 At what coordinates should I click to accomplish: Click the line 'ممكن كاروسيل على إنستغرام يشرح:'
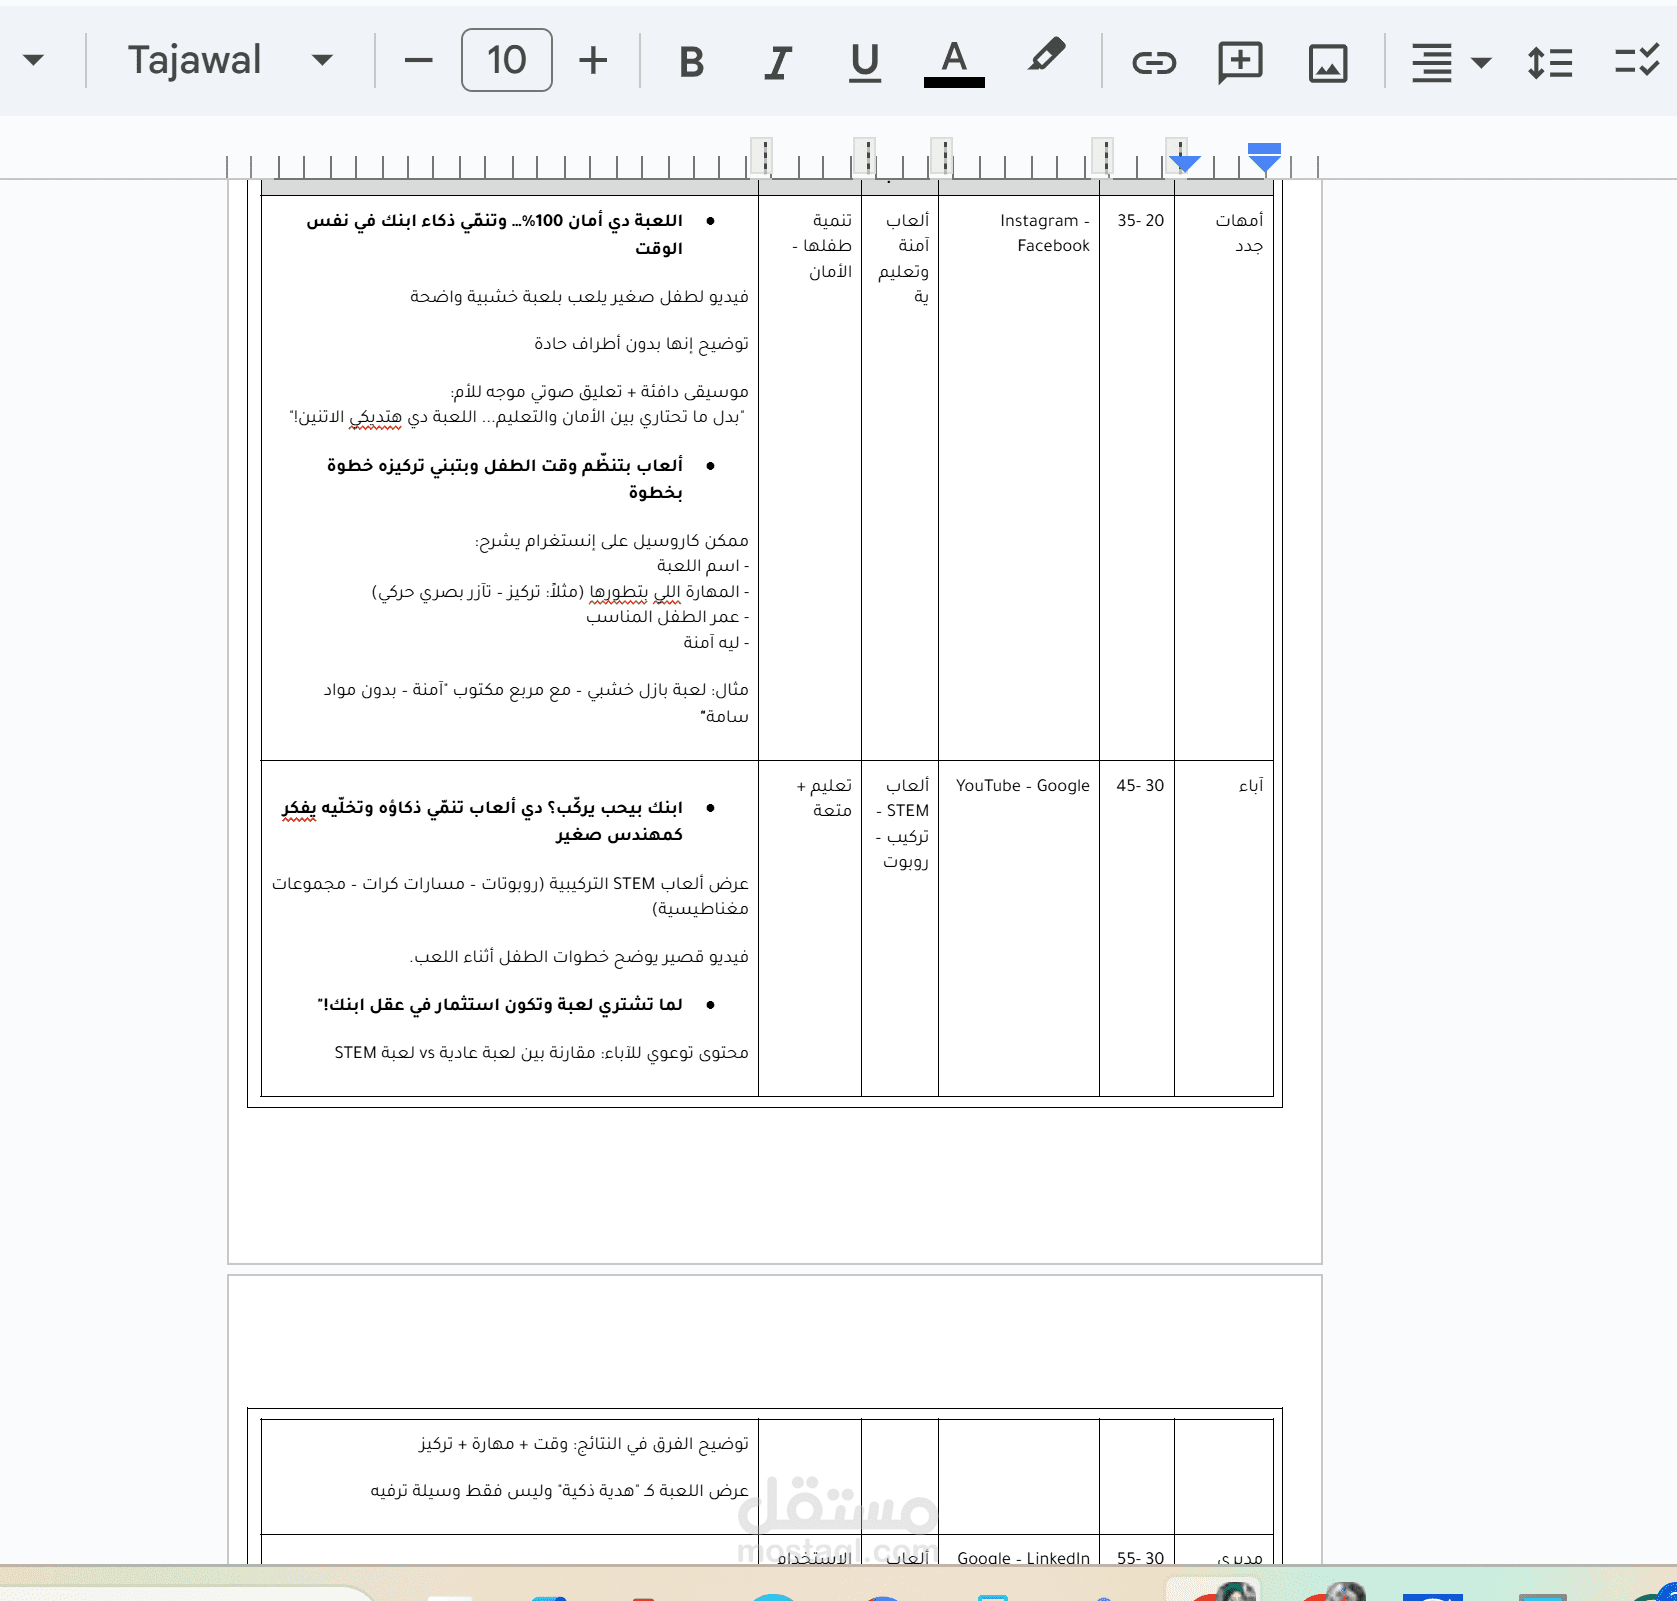pos(611,541)
